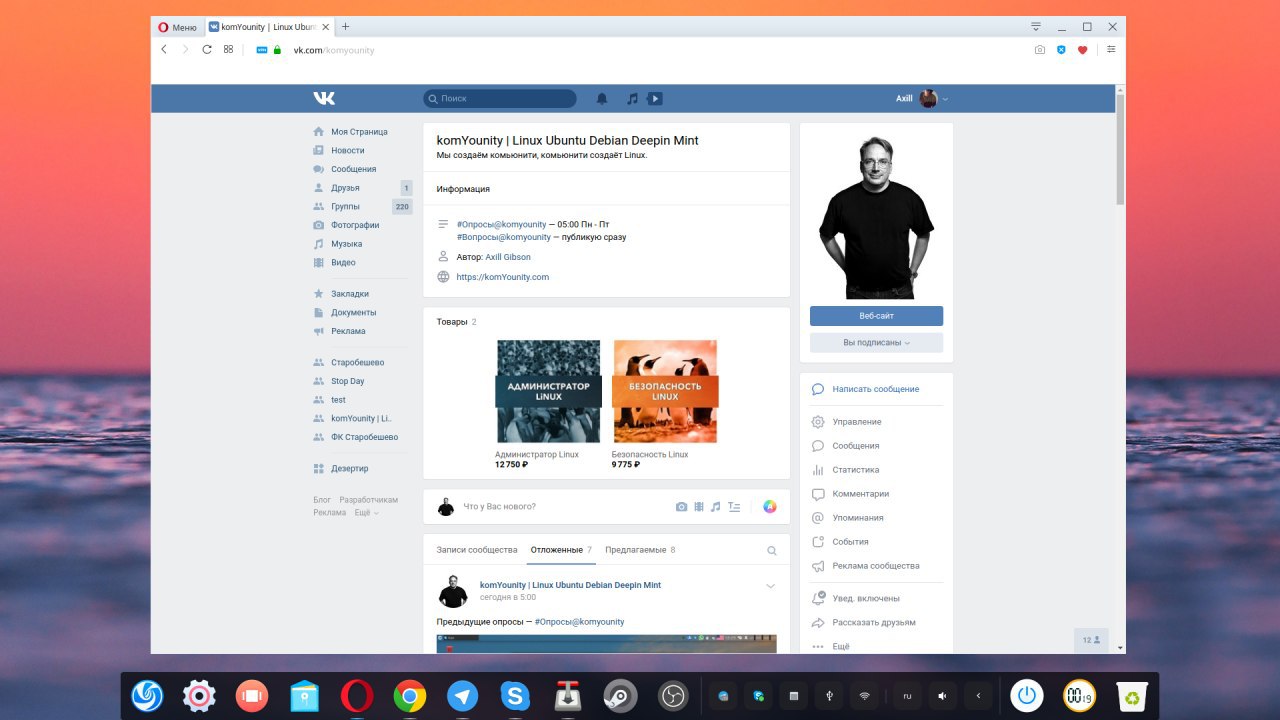1280x720 pixels.
Task: Click the colorful poster circle icon
Action: (770, 506)
